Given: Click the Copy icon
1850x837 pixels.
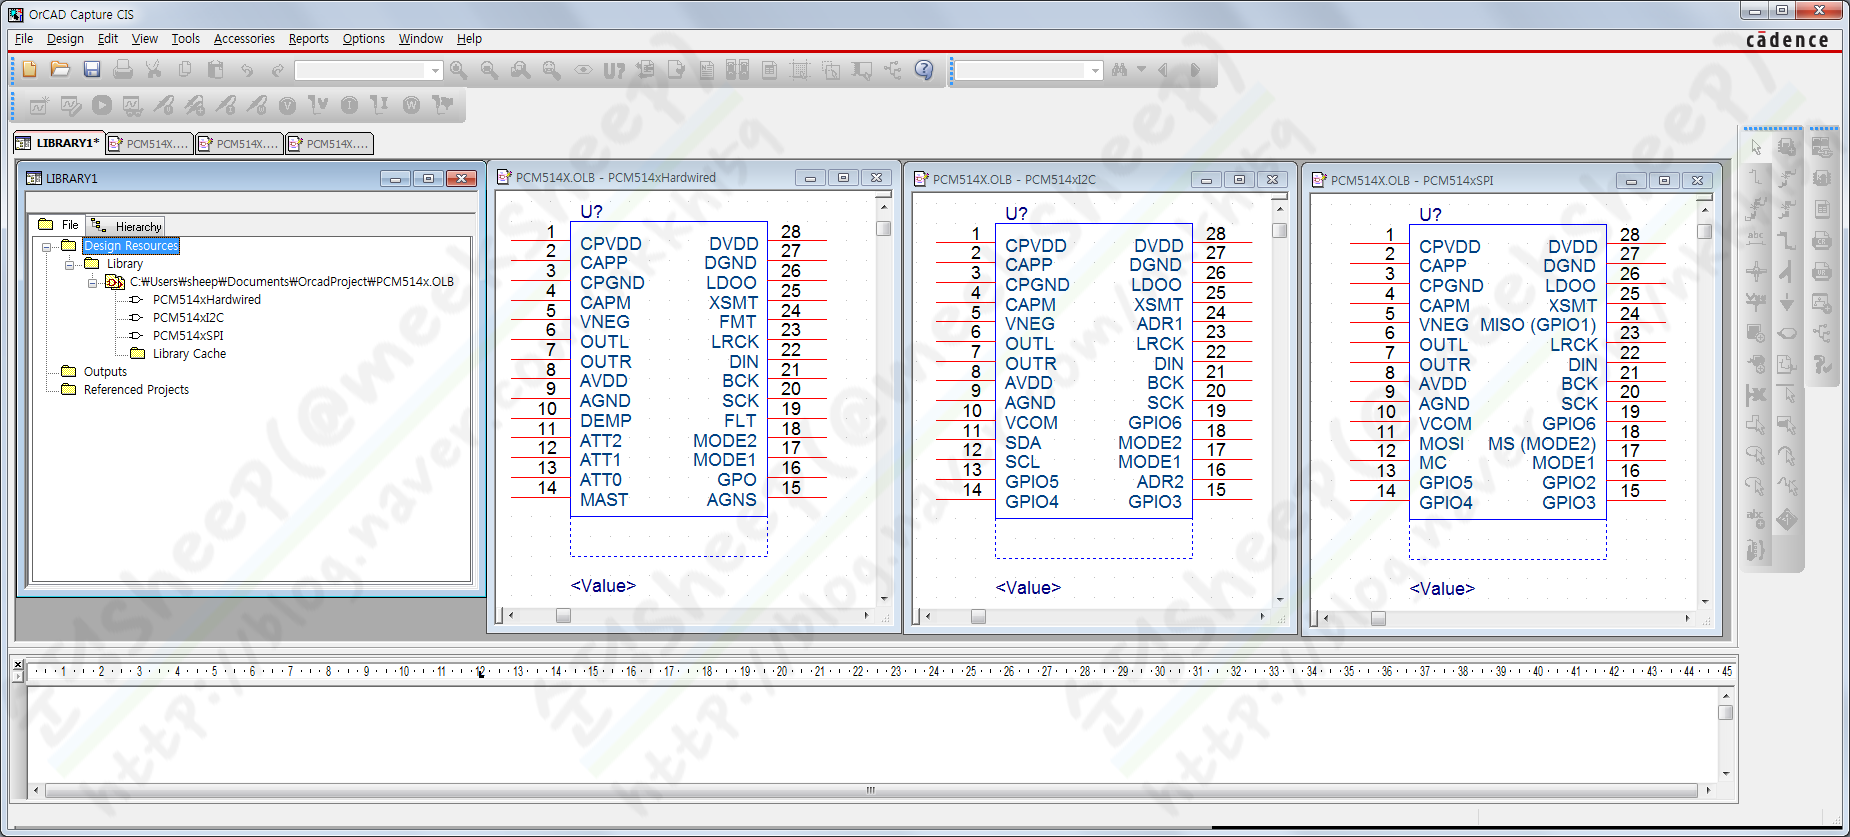Looking at the screenshot, I should pos(184,70).
